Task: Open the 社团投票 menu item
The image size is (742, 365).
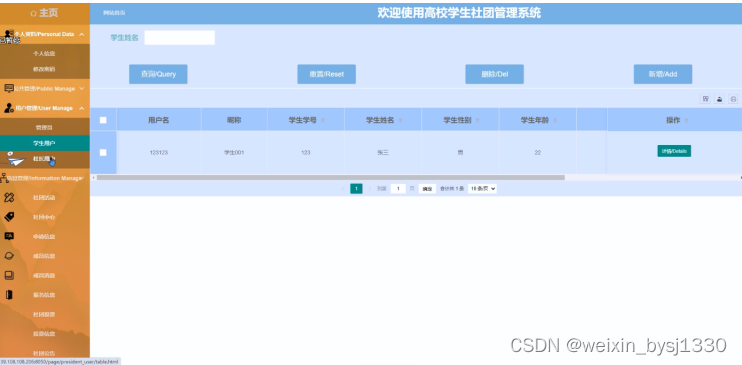Action: point(44,314)
